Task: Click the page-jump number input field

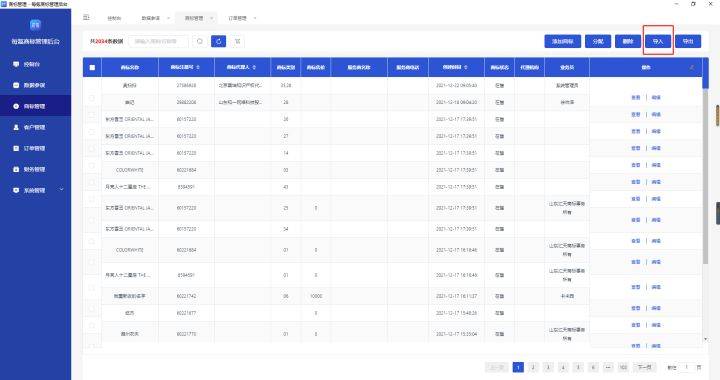Action: tap(686, 367)
